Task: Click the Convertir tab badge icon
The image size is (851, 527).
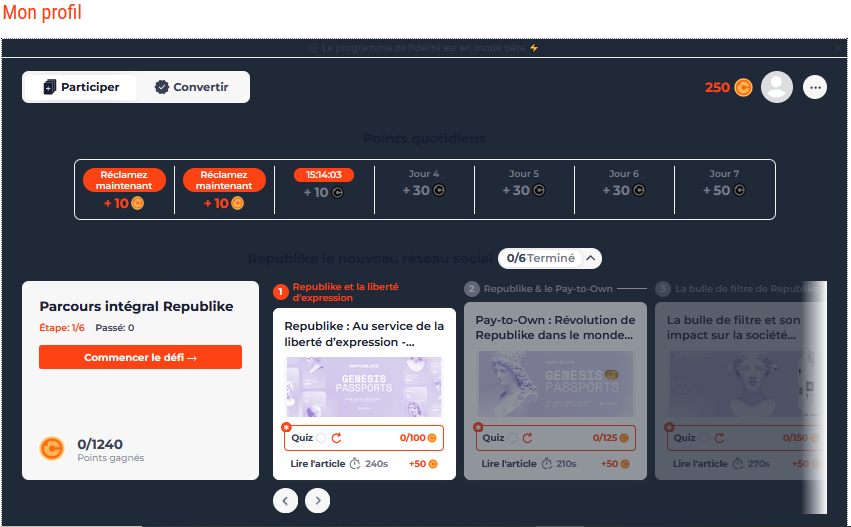Action: [162, 87]
